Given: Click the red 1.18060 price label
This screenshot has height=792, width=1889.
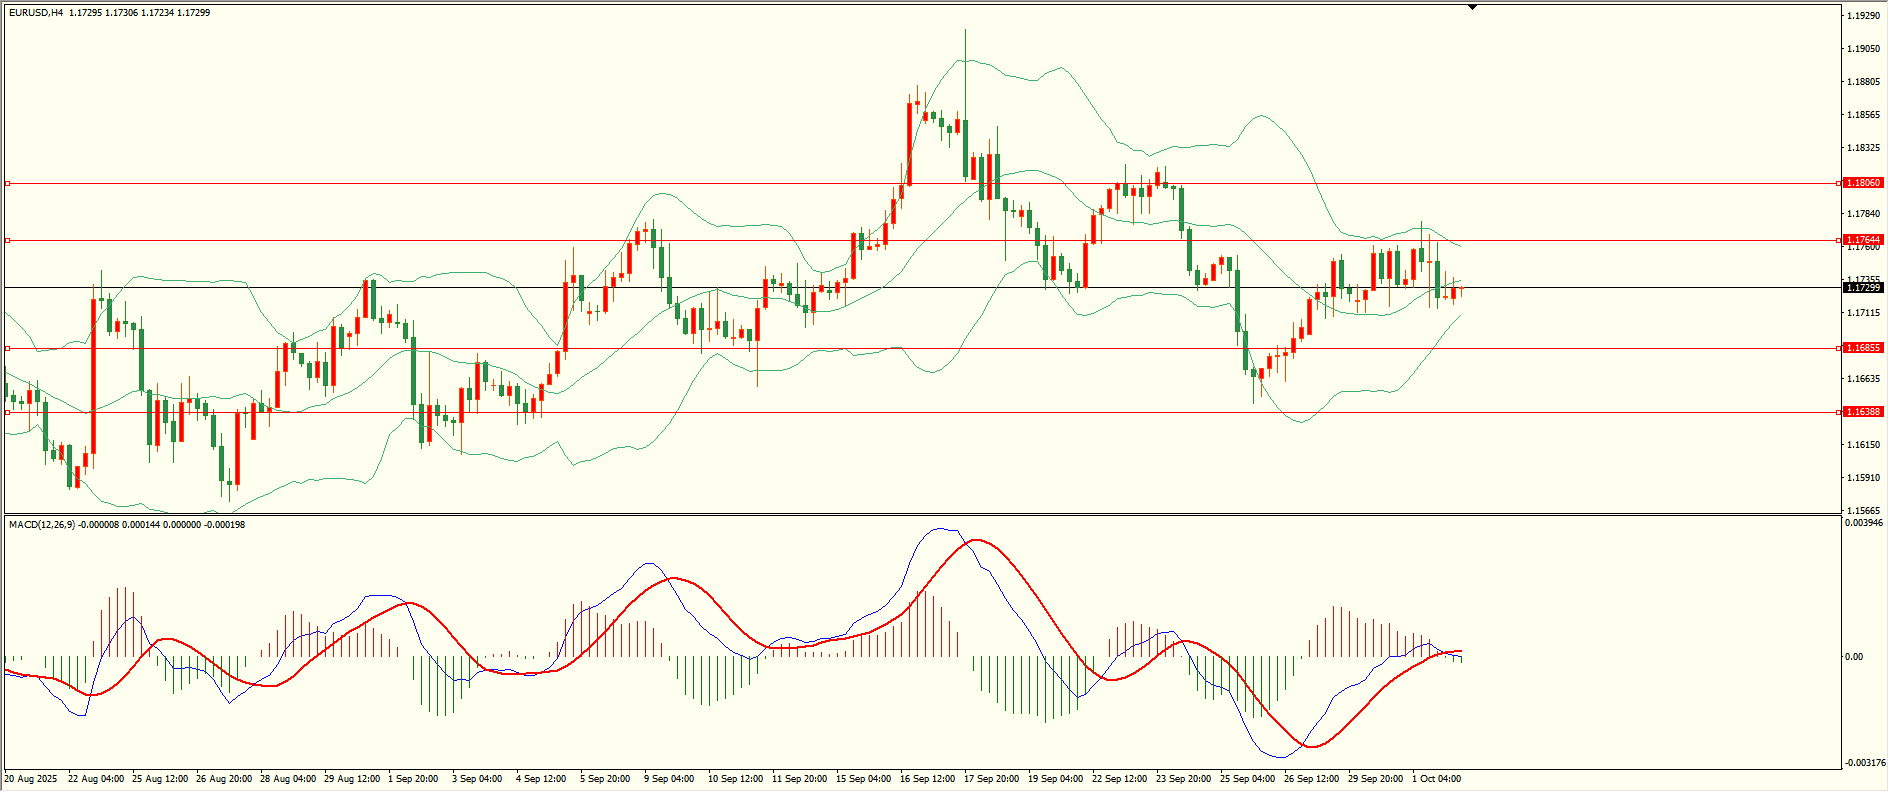Looking at the screenshot, I should 1863,183.
